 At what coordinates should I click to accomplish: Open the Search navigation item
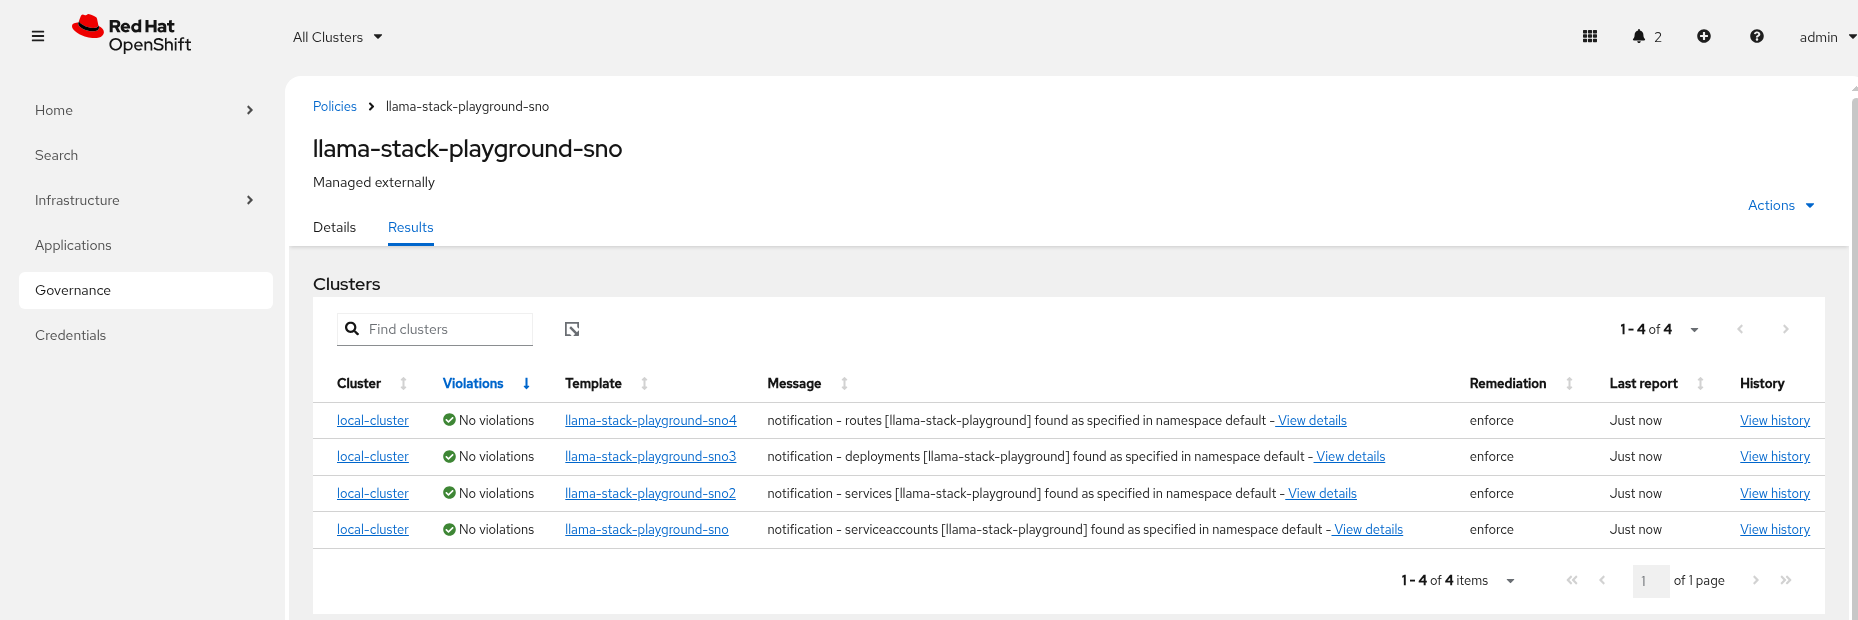coord(145,155)
